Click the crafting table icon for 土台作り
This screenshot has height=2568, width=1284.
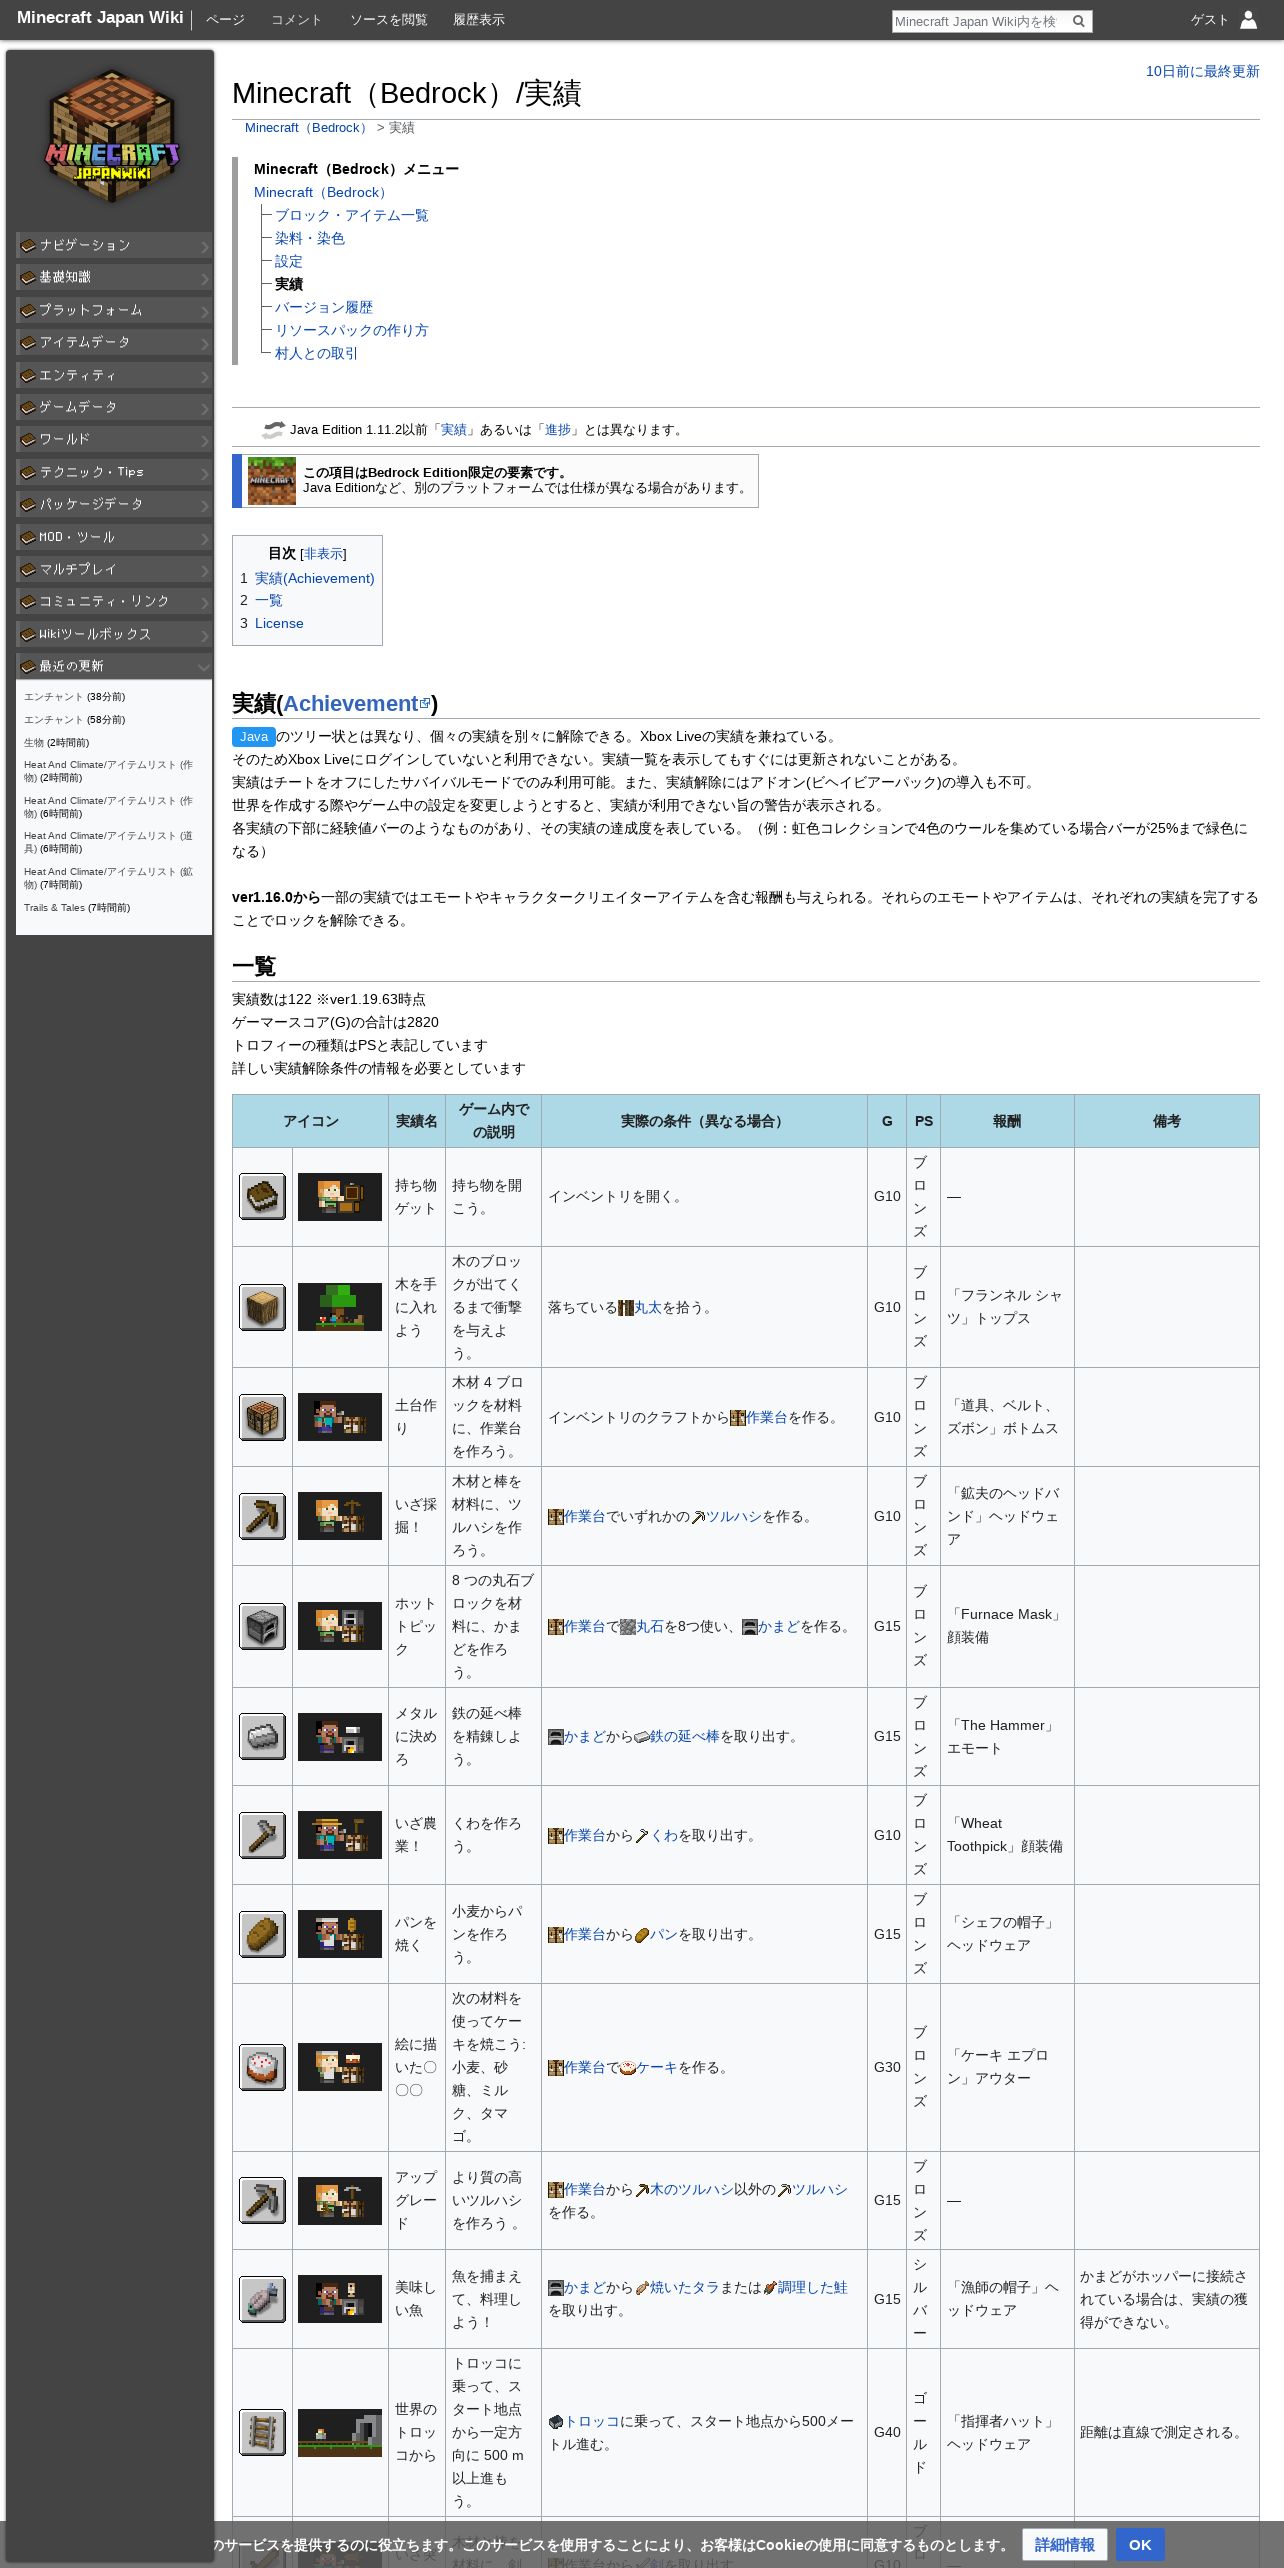[262, 1417]
